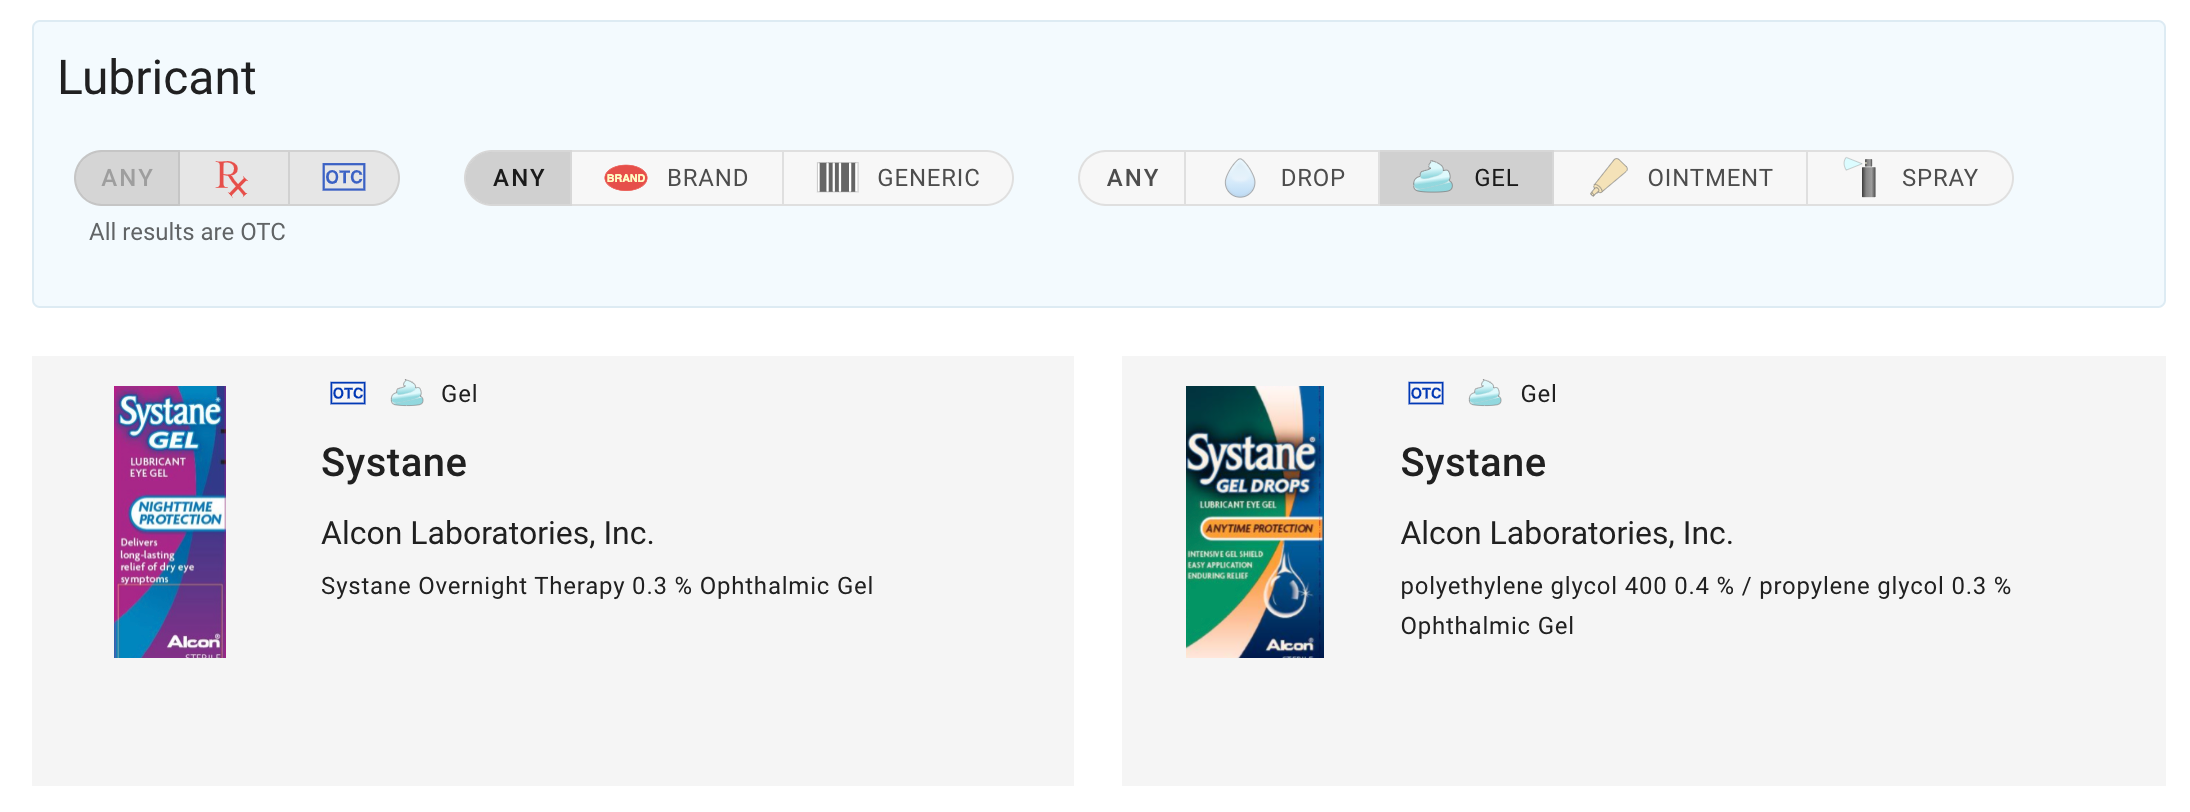
Task: Click the OTC badge on Systane Gel Drops card
Action: coord(1426,393)
